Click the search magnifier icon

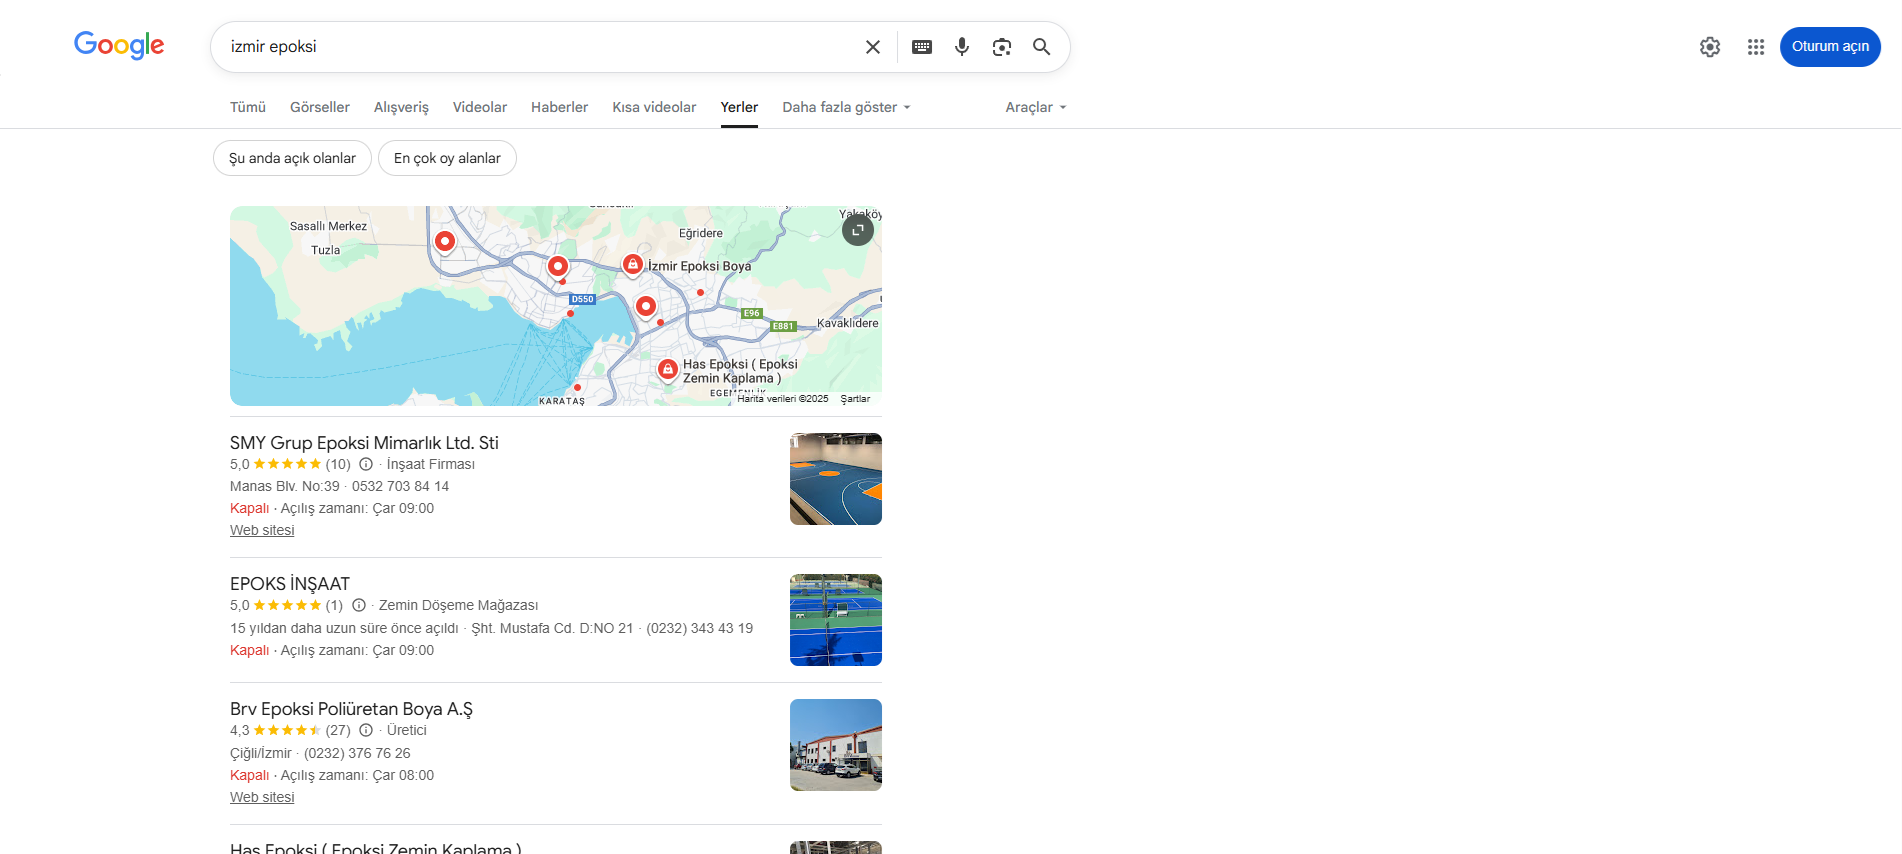[x=1041, y=46]
